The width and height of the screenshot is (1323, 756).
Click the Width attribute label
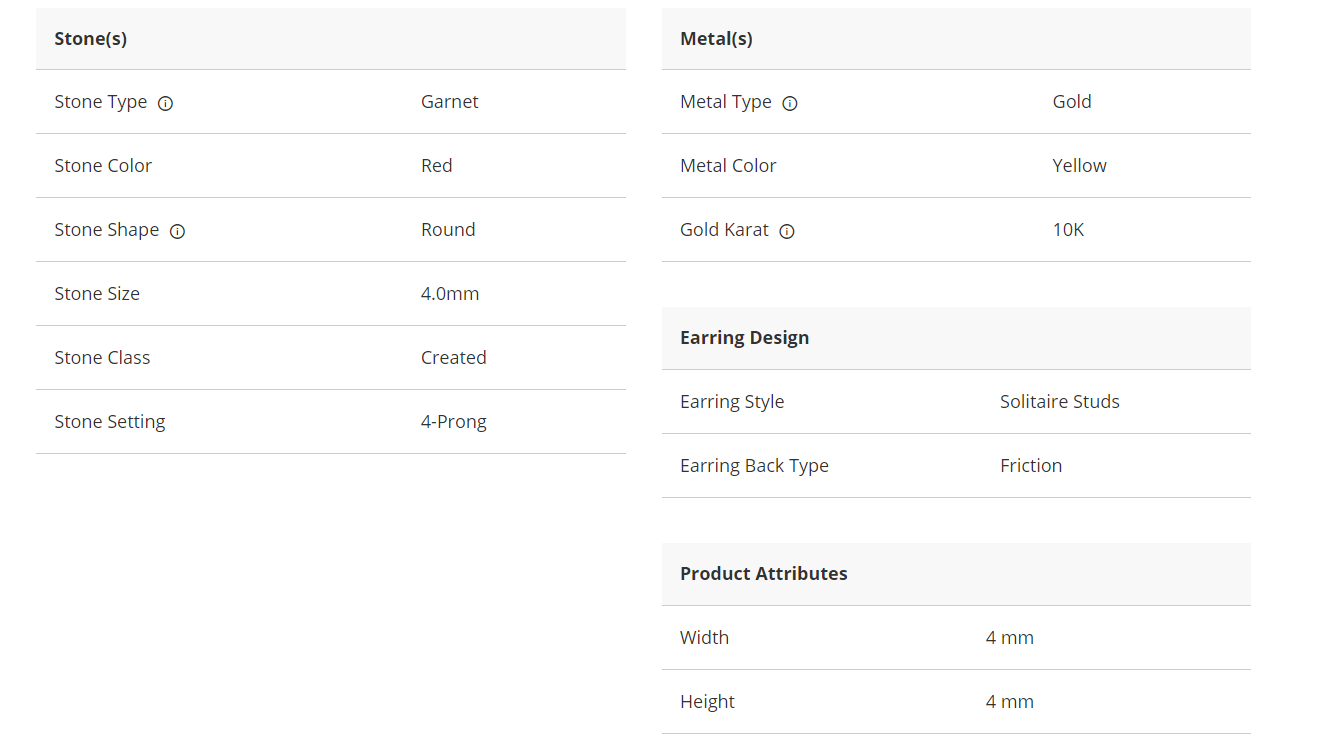(704, 638)
